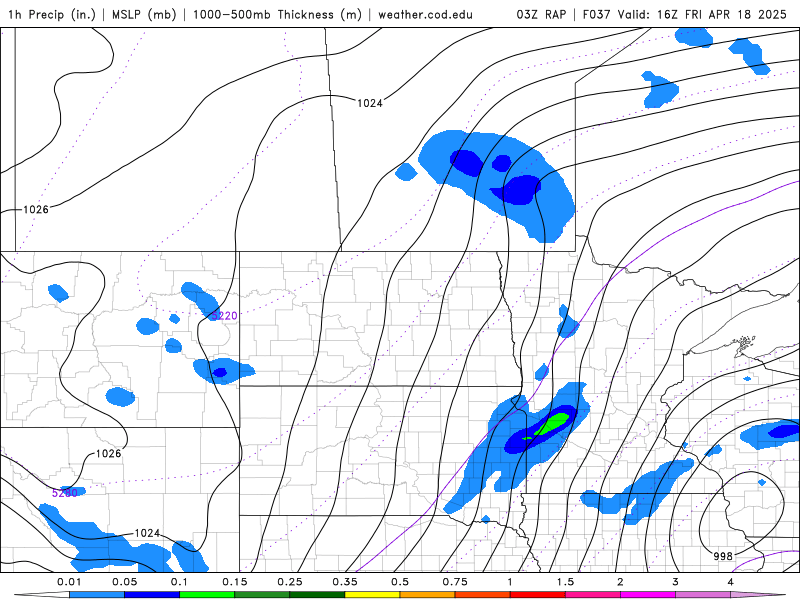This screenshot has height=600, width=800.
Task: Click the 0.05 colorbar tick label
Action: tap(124, 582)
